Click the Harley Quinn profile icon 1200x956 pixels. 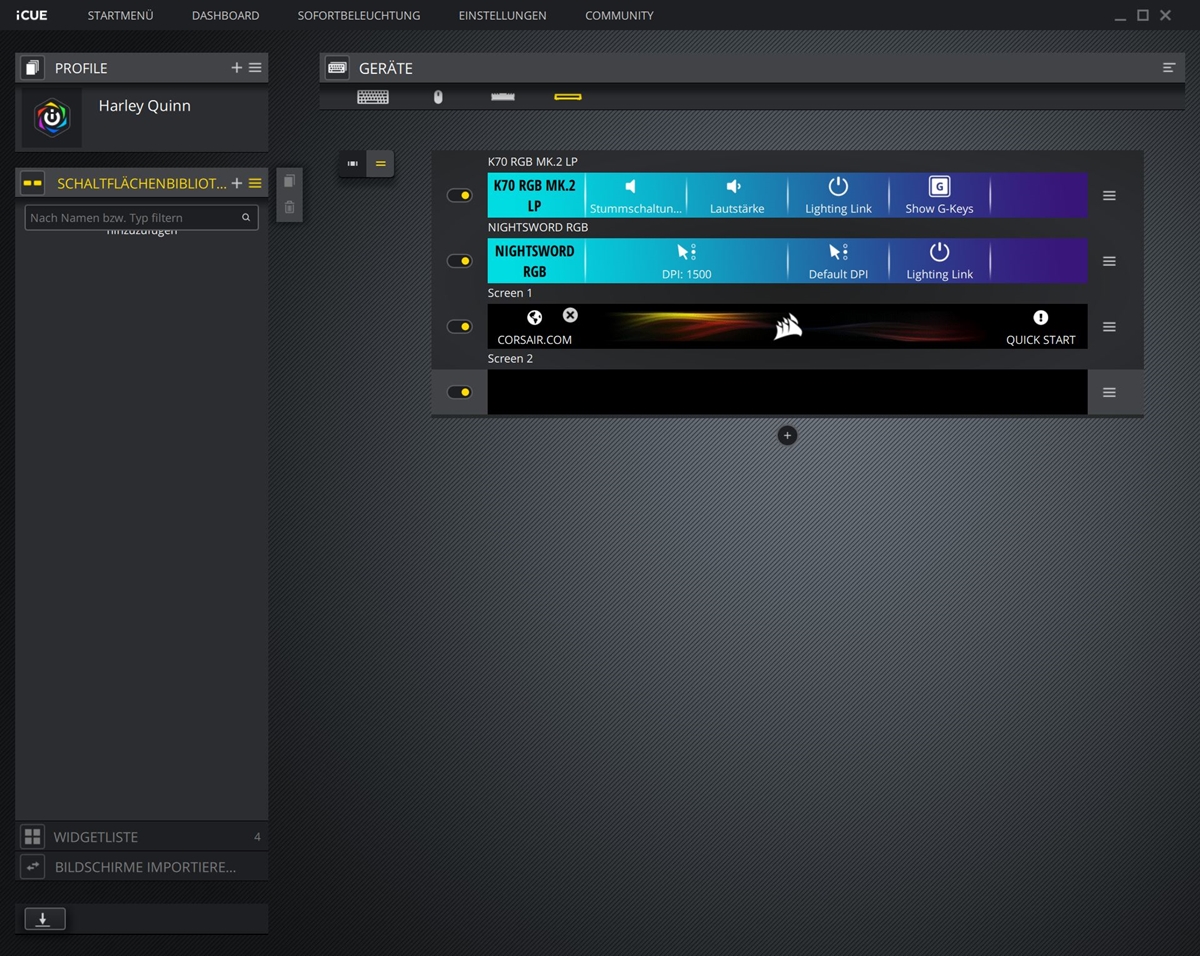[52, 118]
